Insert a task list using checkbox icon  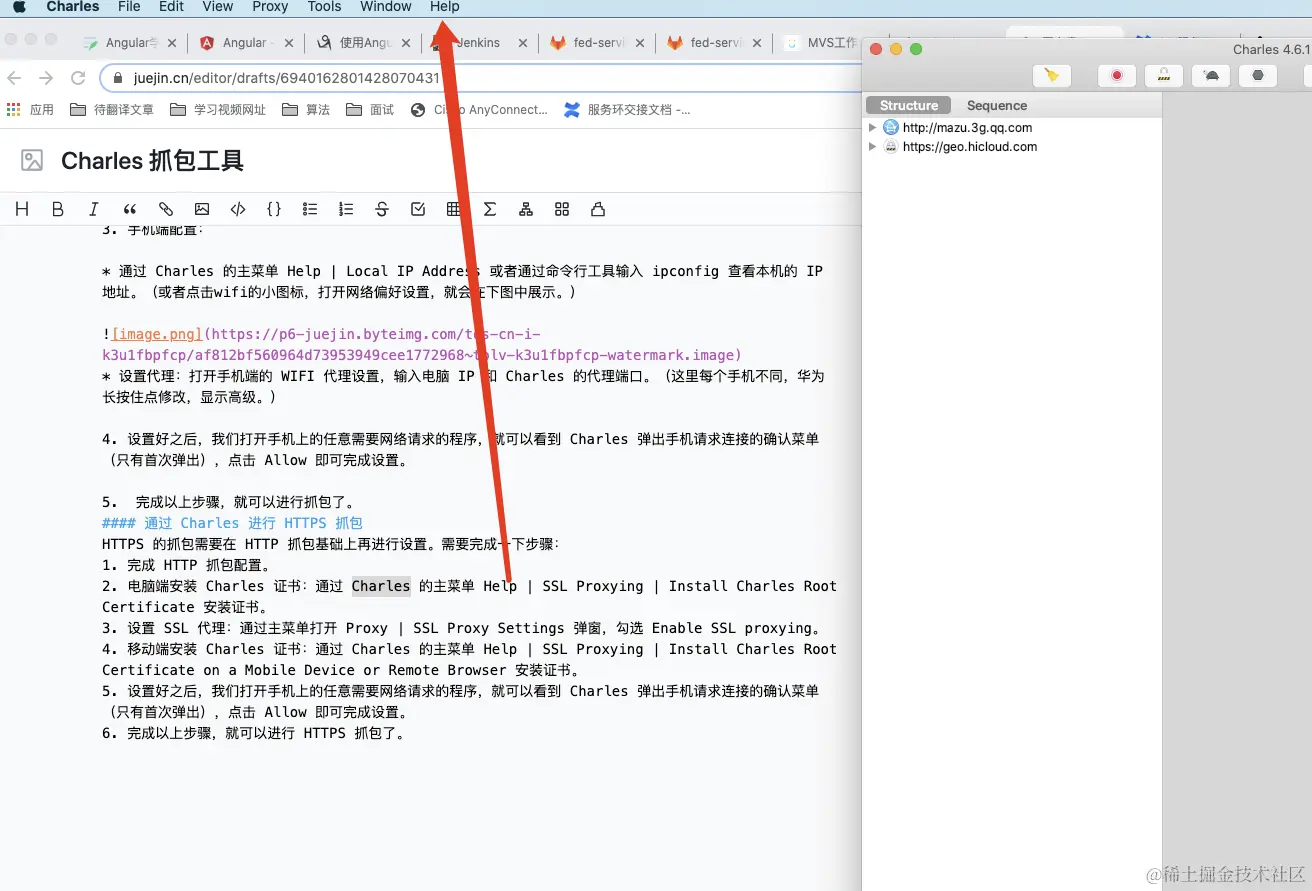click(418, 209)
